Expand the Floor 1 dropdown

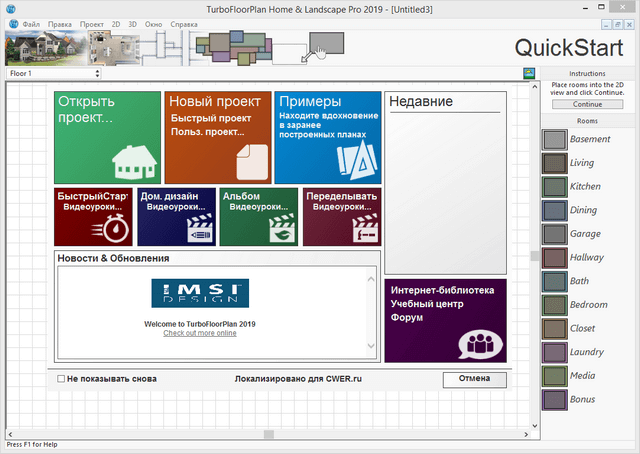click(97, 73)
